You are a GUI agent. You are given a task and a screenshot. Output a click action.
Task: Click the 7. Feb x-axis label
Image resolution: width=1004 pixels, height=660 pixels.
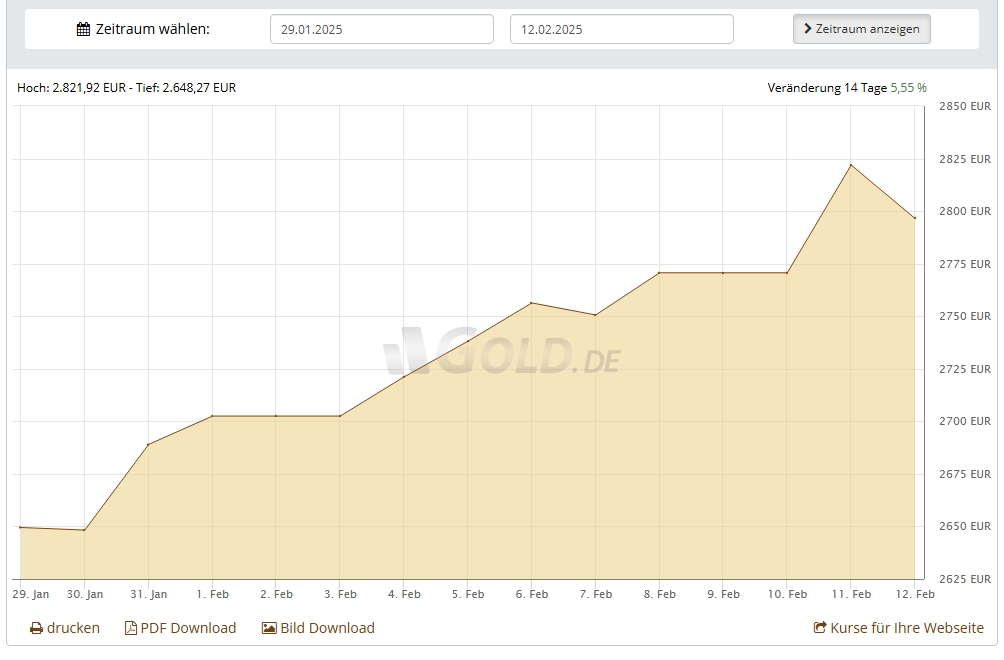[595, 594]
